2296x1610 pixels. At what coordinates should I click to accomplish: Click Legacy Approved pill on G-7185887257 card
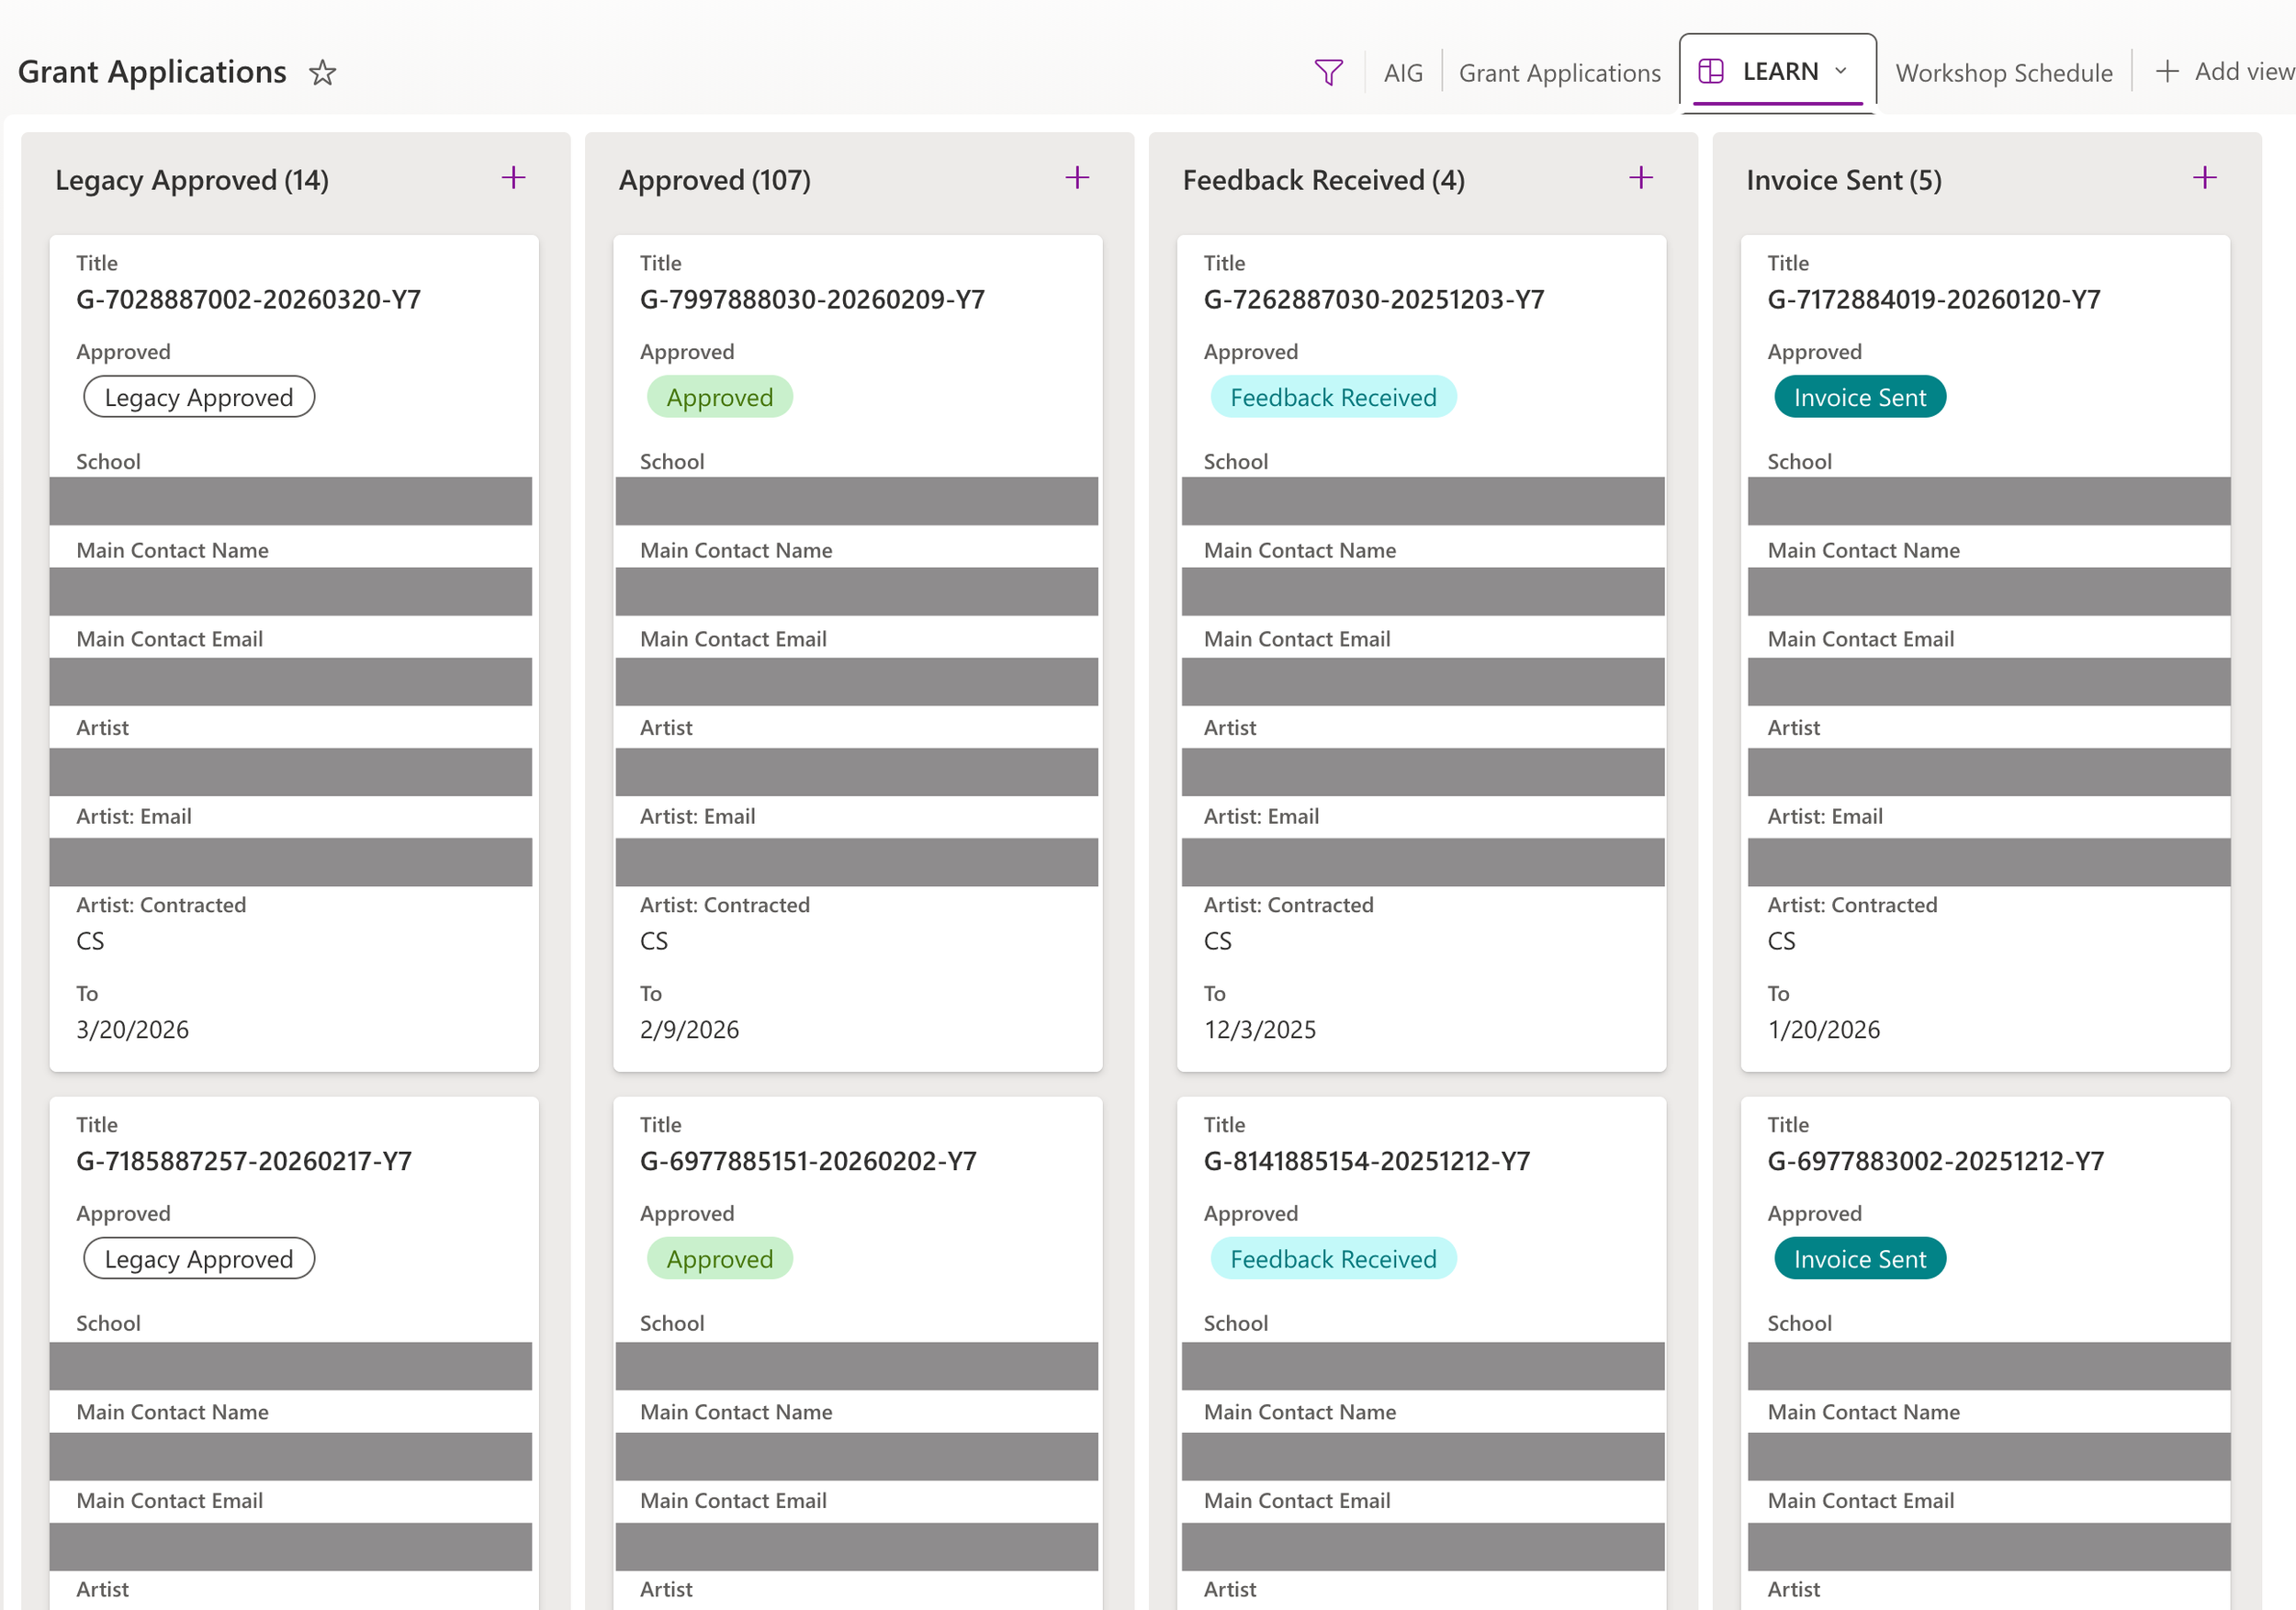(x=198, y=1259)
